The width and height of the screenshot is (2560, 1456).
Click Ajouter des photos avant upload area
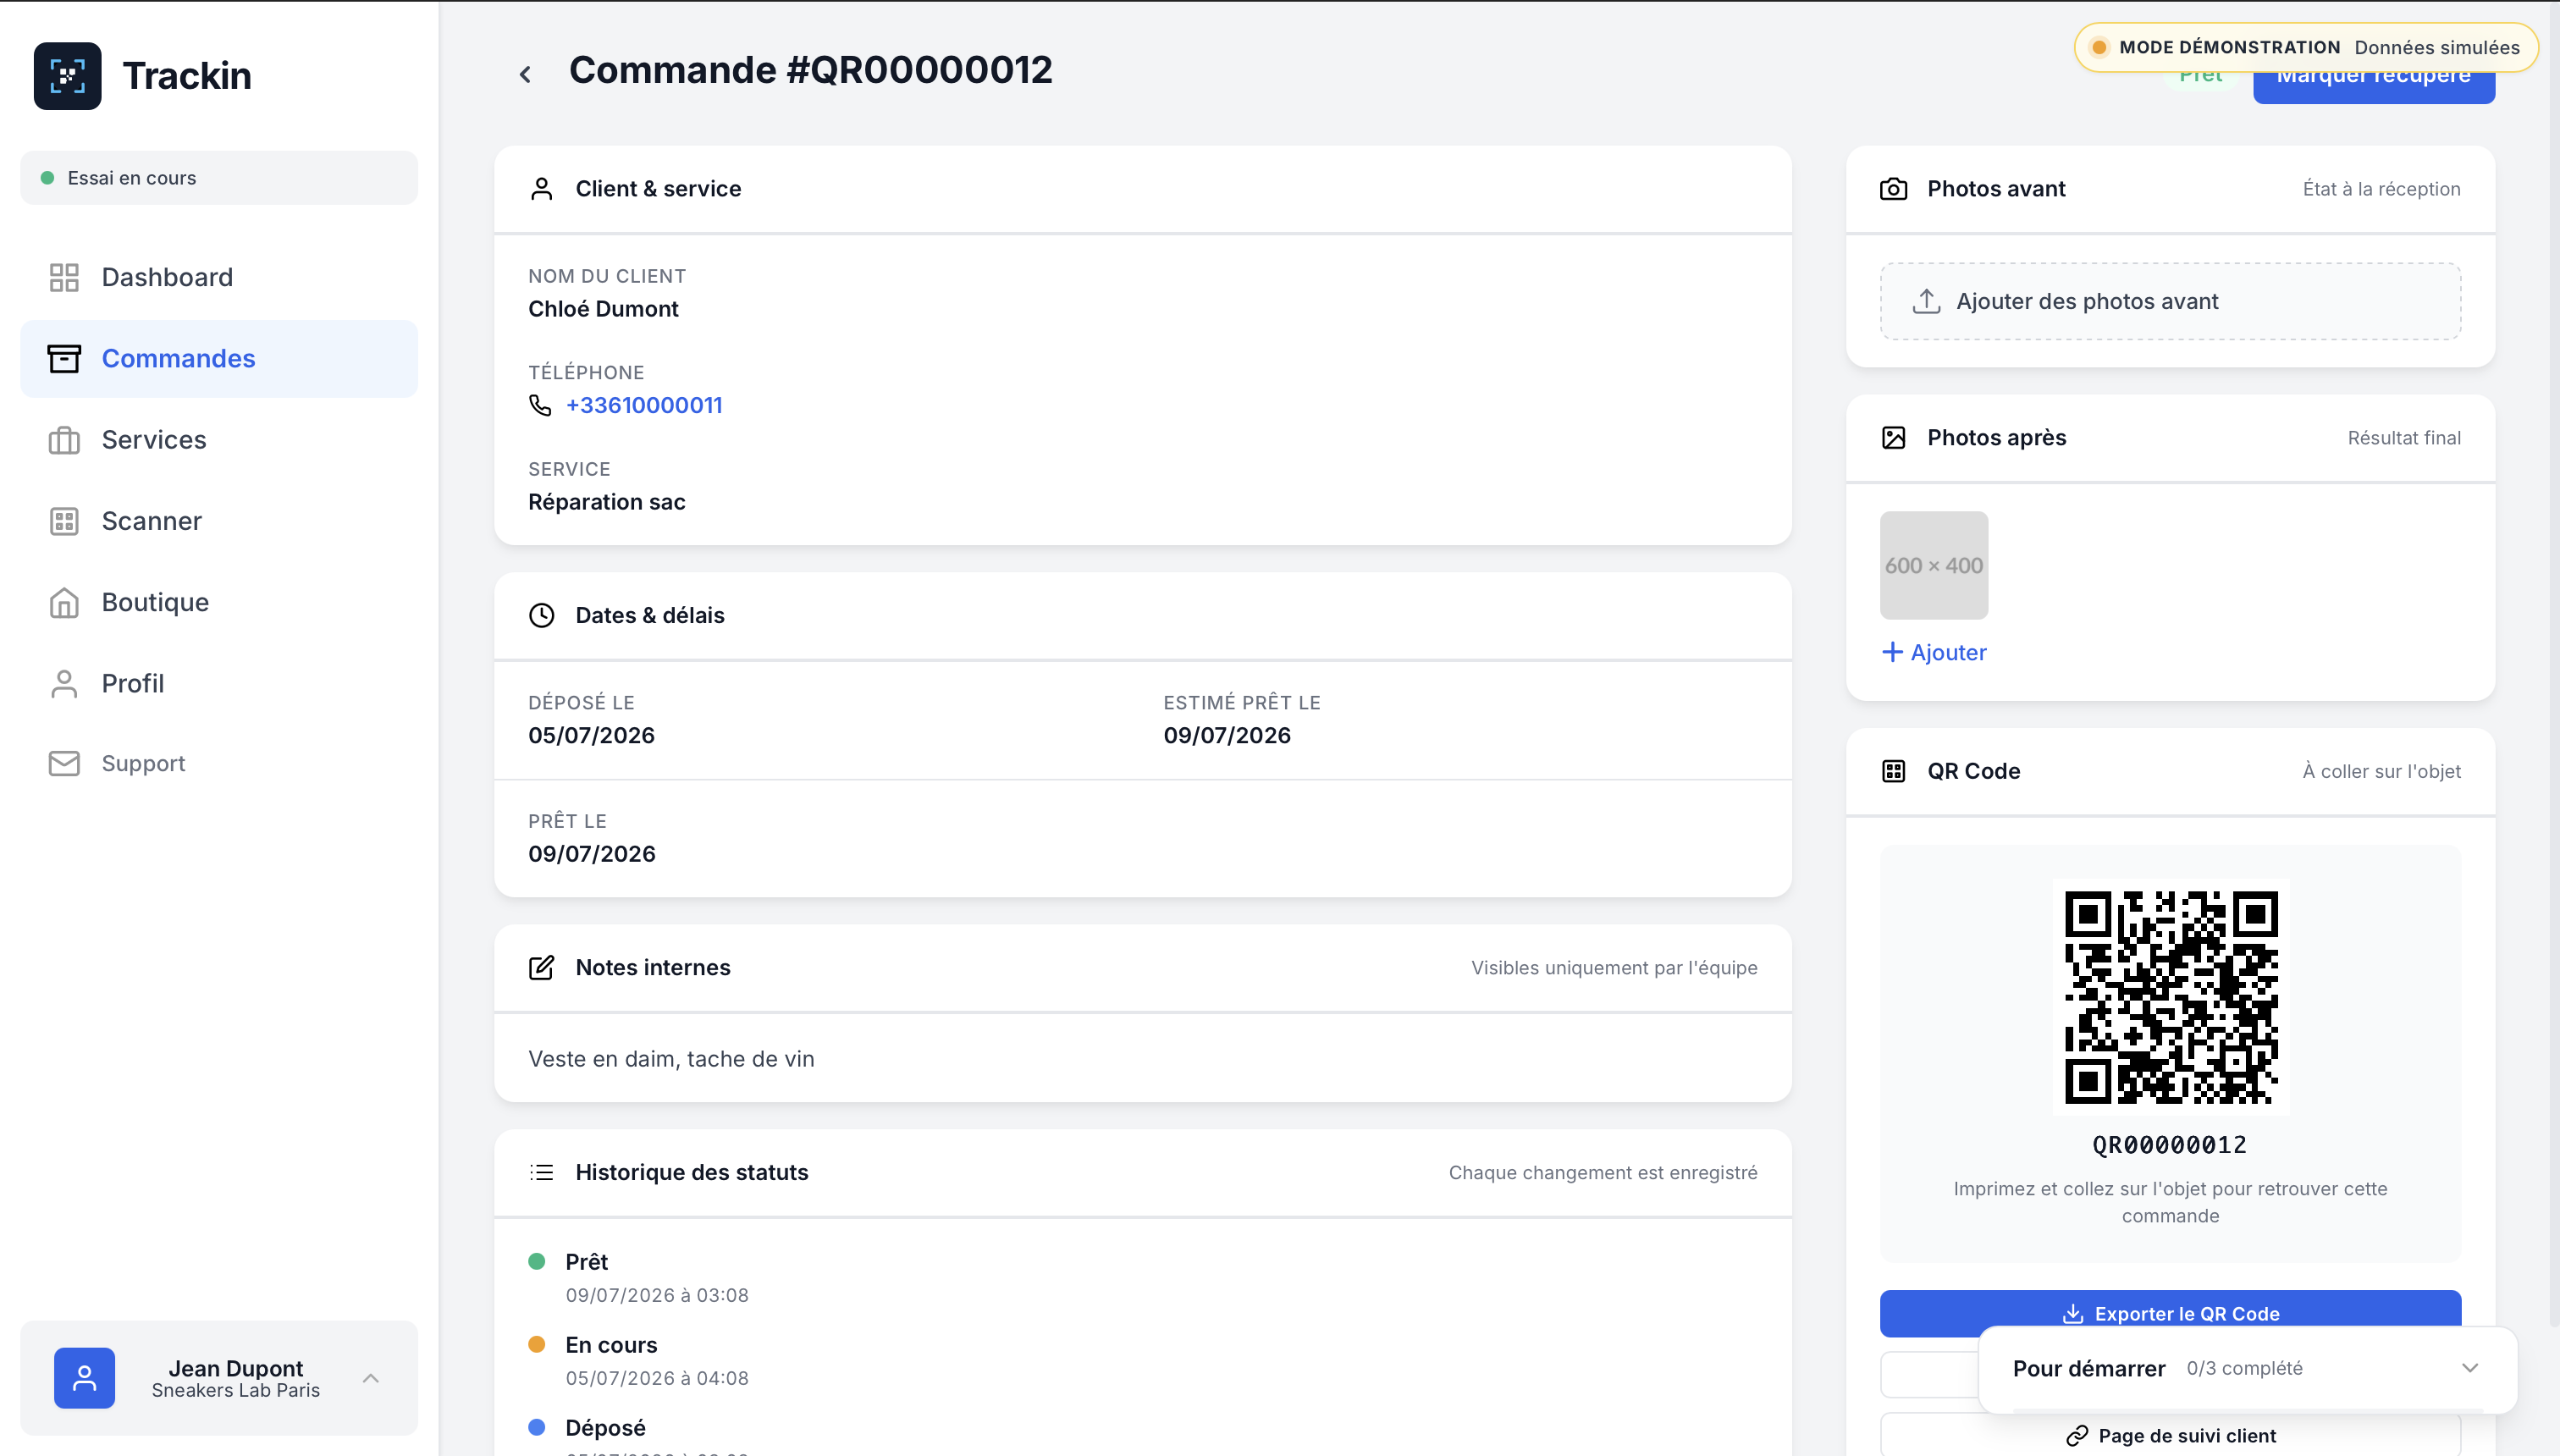pyautogui.click(x=2170, y=301)
